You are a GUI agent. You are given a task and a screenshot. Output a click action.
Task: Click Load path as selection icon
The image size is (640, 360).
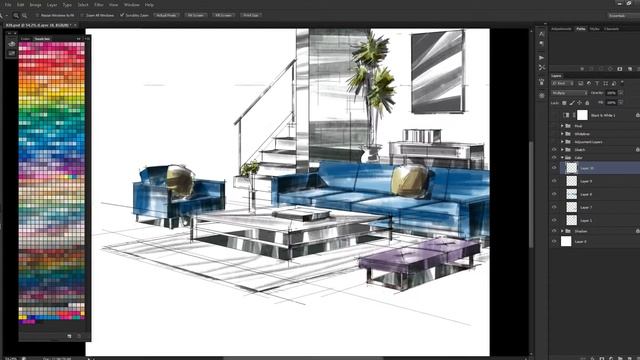(x=601, y=69)
